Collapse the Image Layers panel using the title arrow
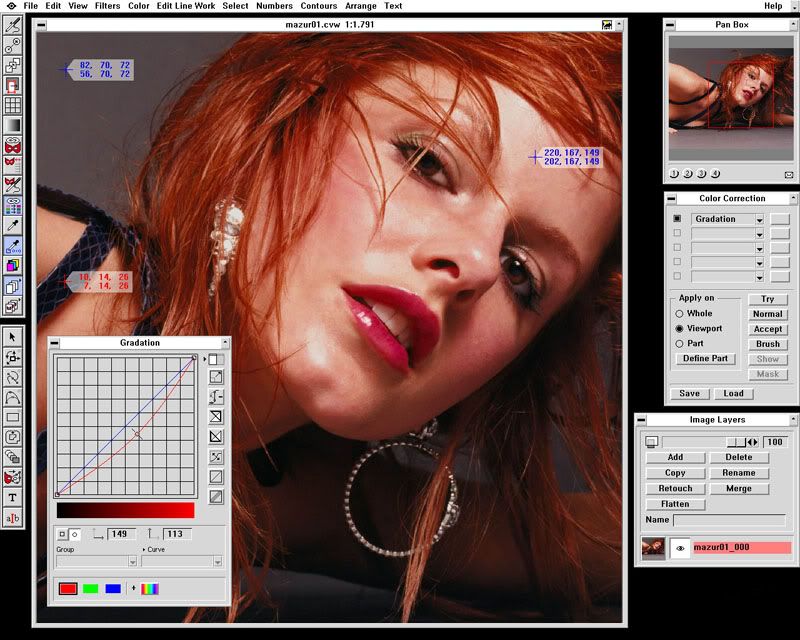The image size is (800, 640). tap(793, 420)
